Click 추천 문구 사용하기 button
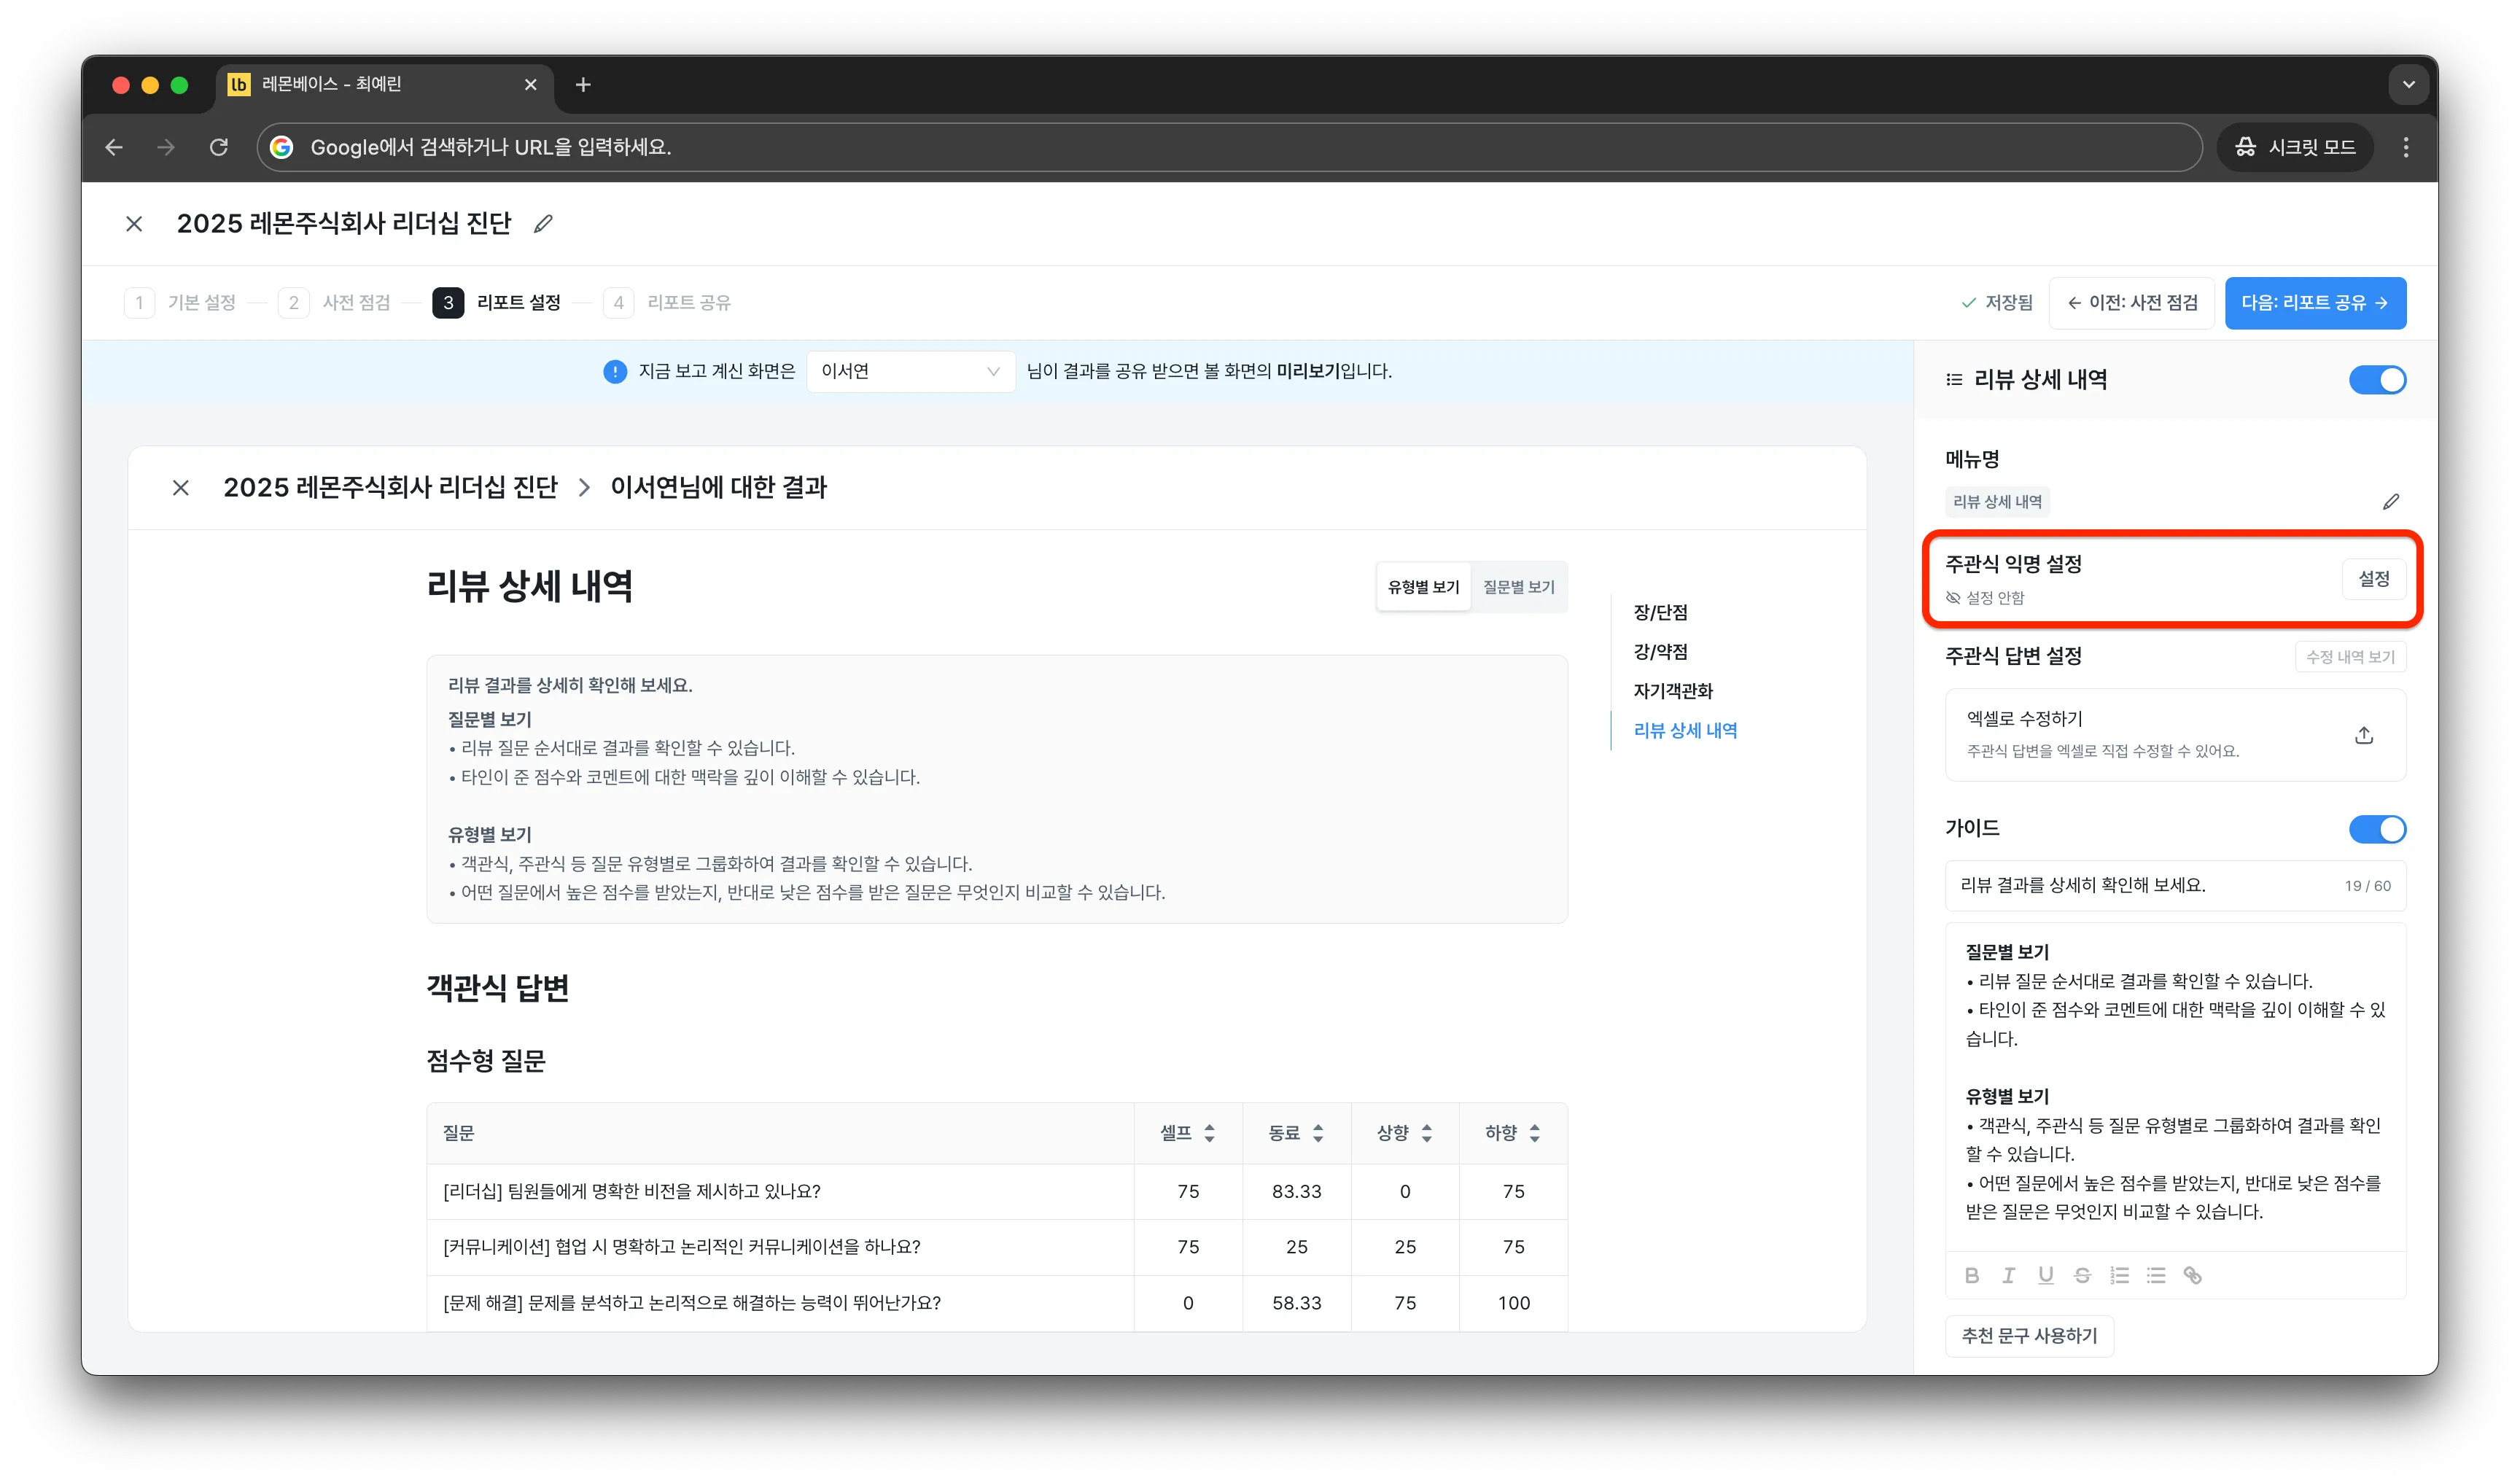Screen dimensions: 2520x1483 point(2029,1336)
